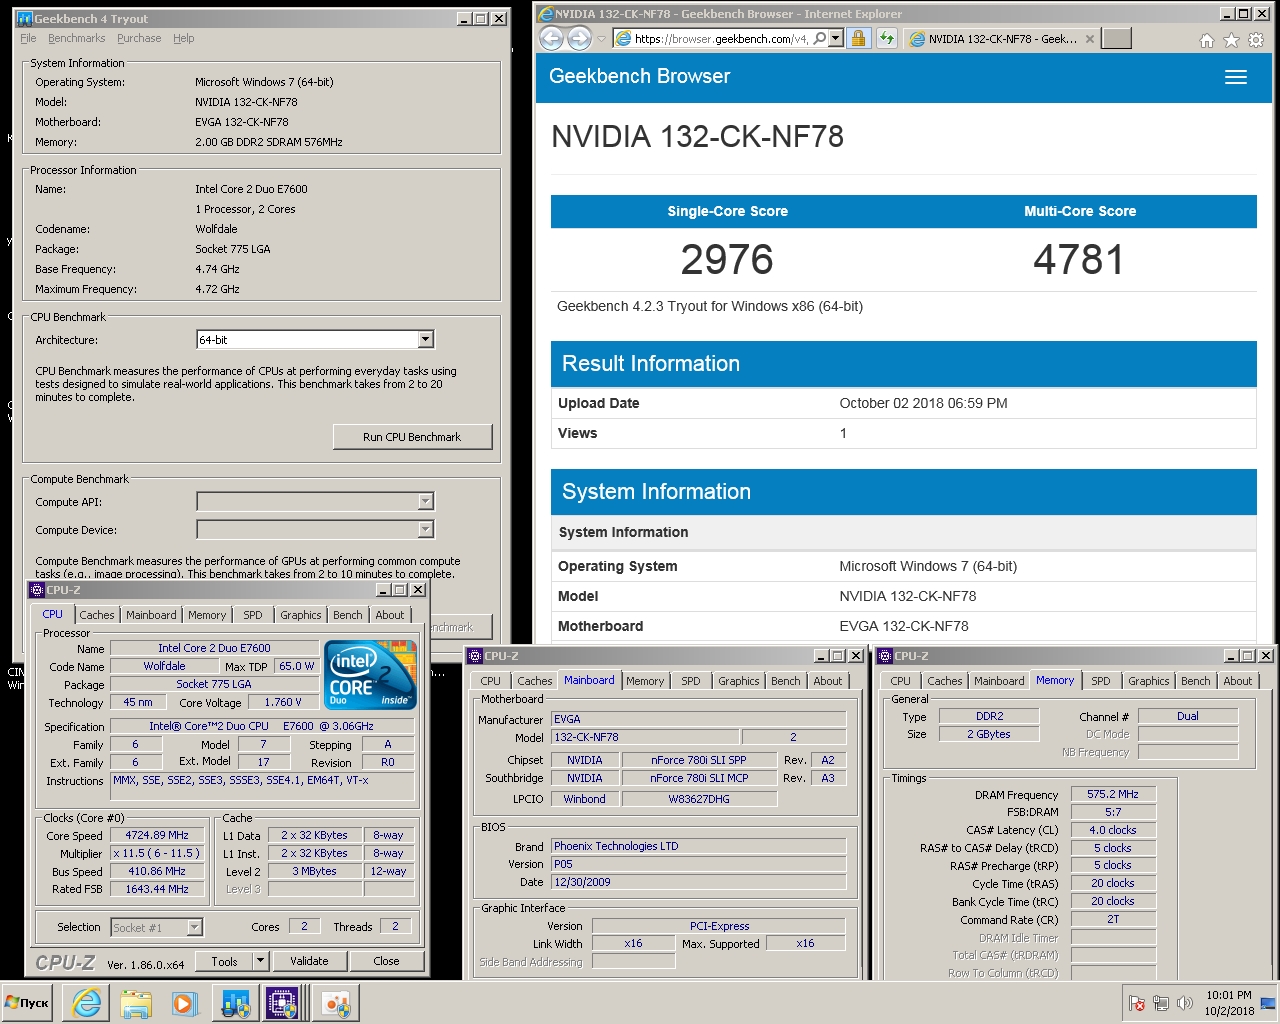Image resolution: width=1280 pixels, height=1024 pixels.
Task: Select Graphics tab in middle CPU-Z window
Action: pyautogui.click(x=739, y=681)
